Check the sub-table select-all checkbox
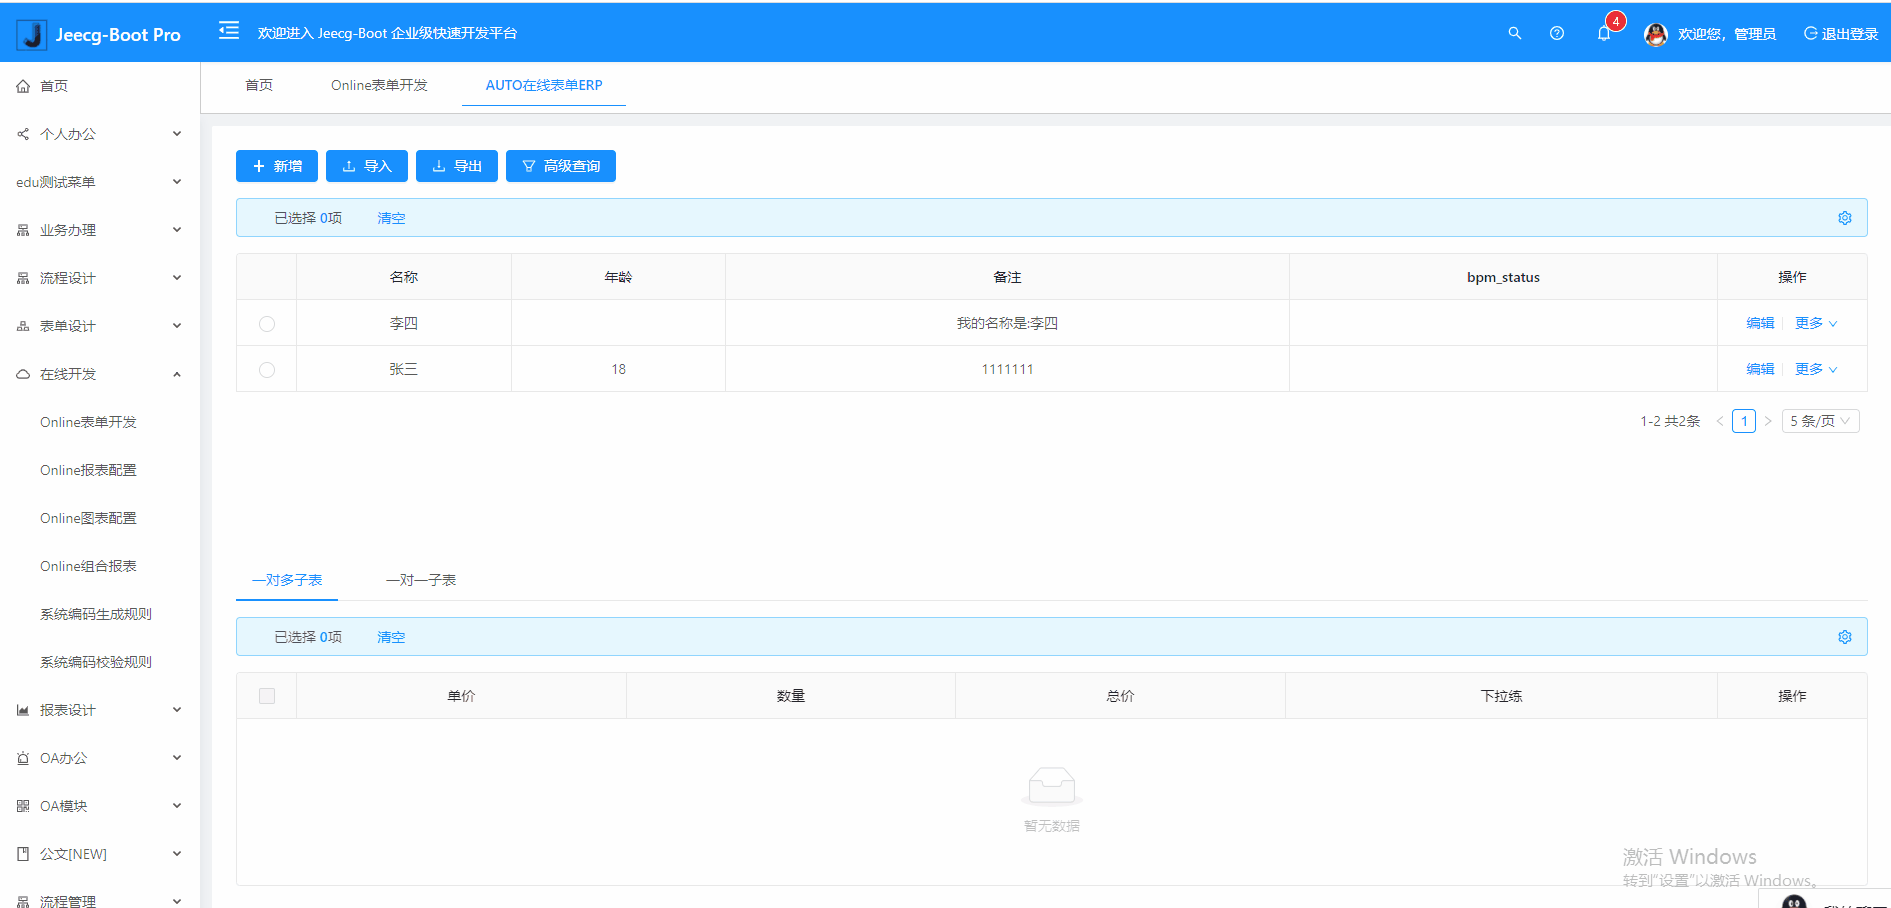 [267, 696]
